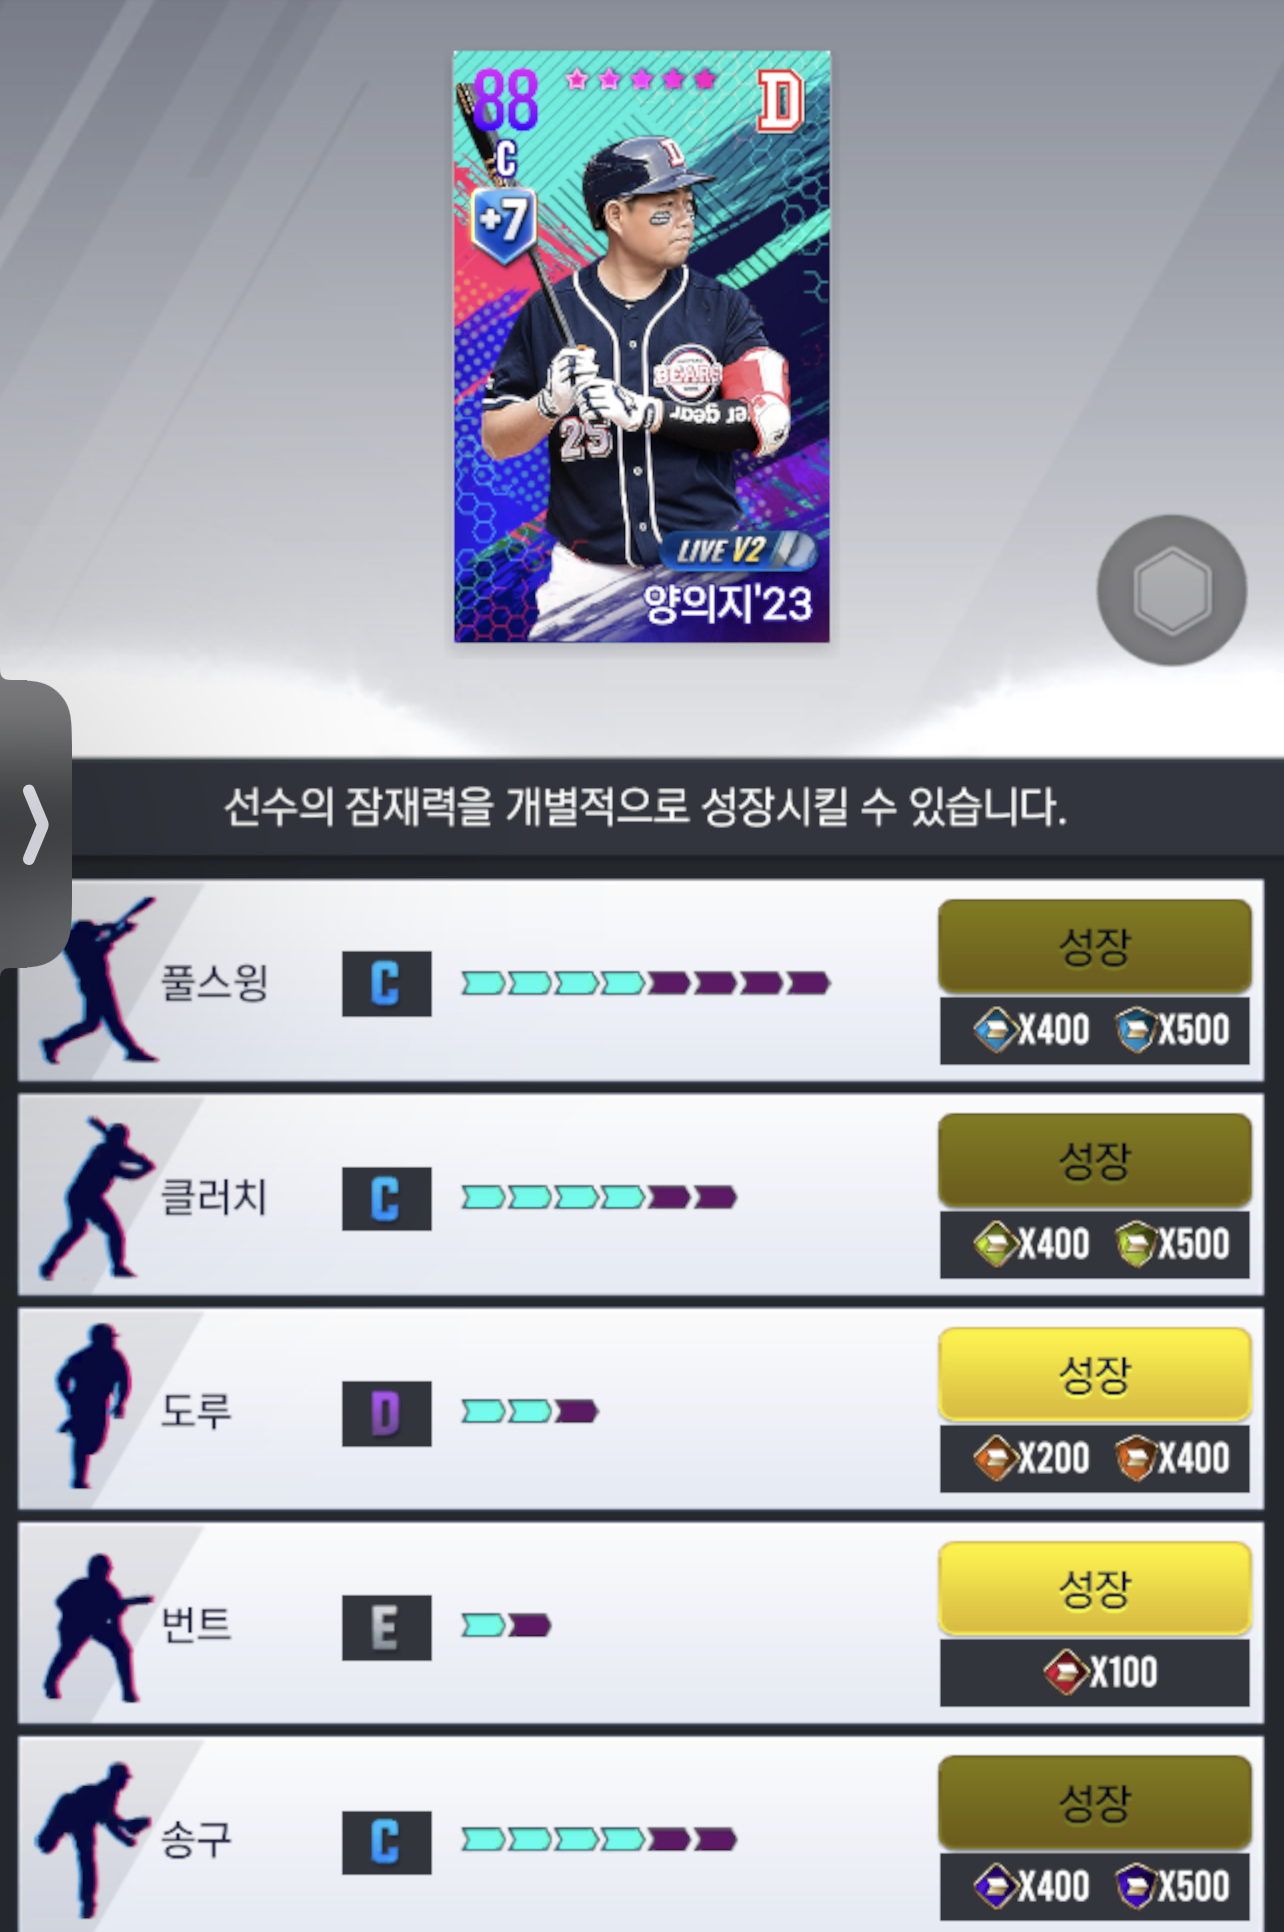Click the yellow 성장 button for 번트
The height and width of the screenshot is (1932, 1284).
[x=1095, y=1588]
